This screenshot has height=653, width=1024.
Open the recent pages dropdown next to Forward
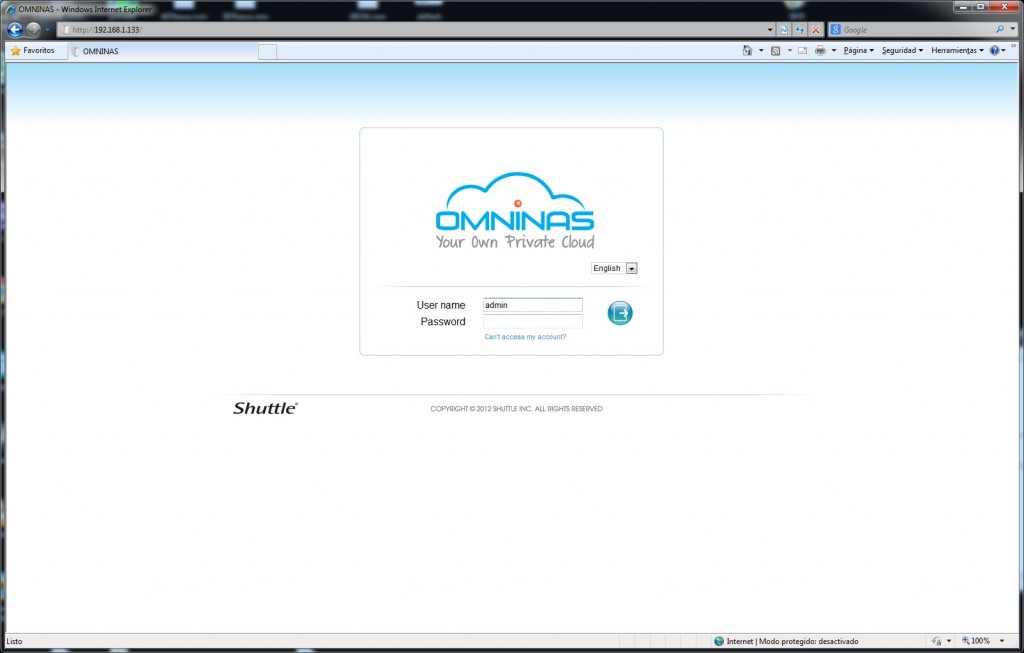coord(47,29)
